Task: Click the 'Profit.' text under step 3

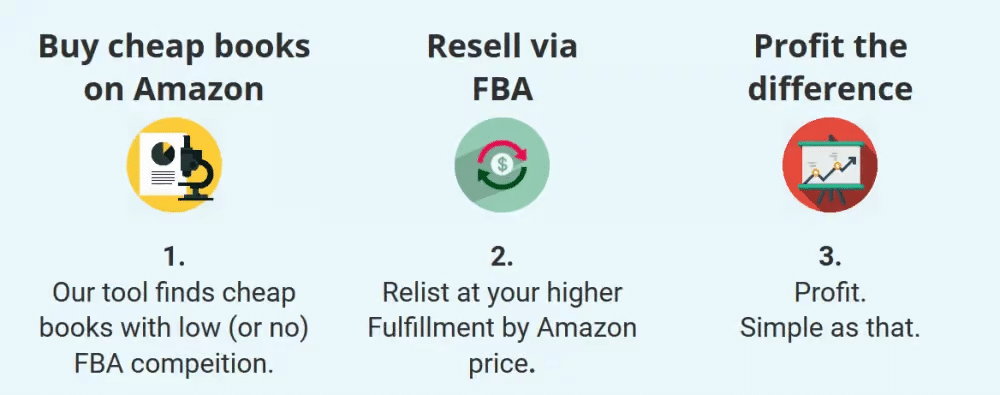Action: click(x=830, y=292)
